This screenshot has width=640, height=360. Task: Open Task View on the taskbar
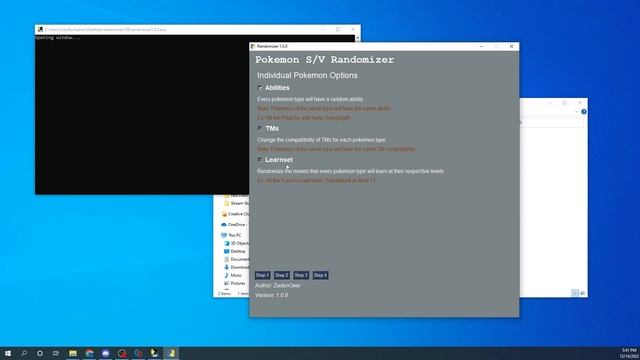(x=56, y=353)
